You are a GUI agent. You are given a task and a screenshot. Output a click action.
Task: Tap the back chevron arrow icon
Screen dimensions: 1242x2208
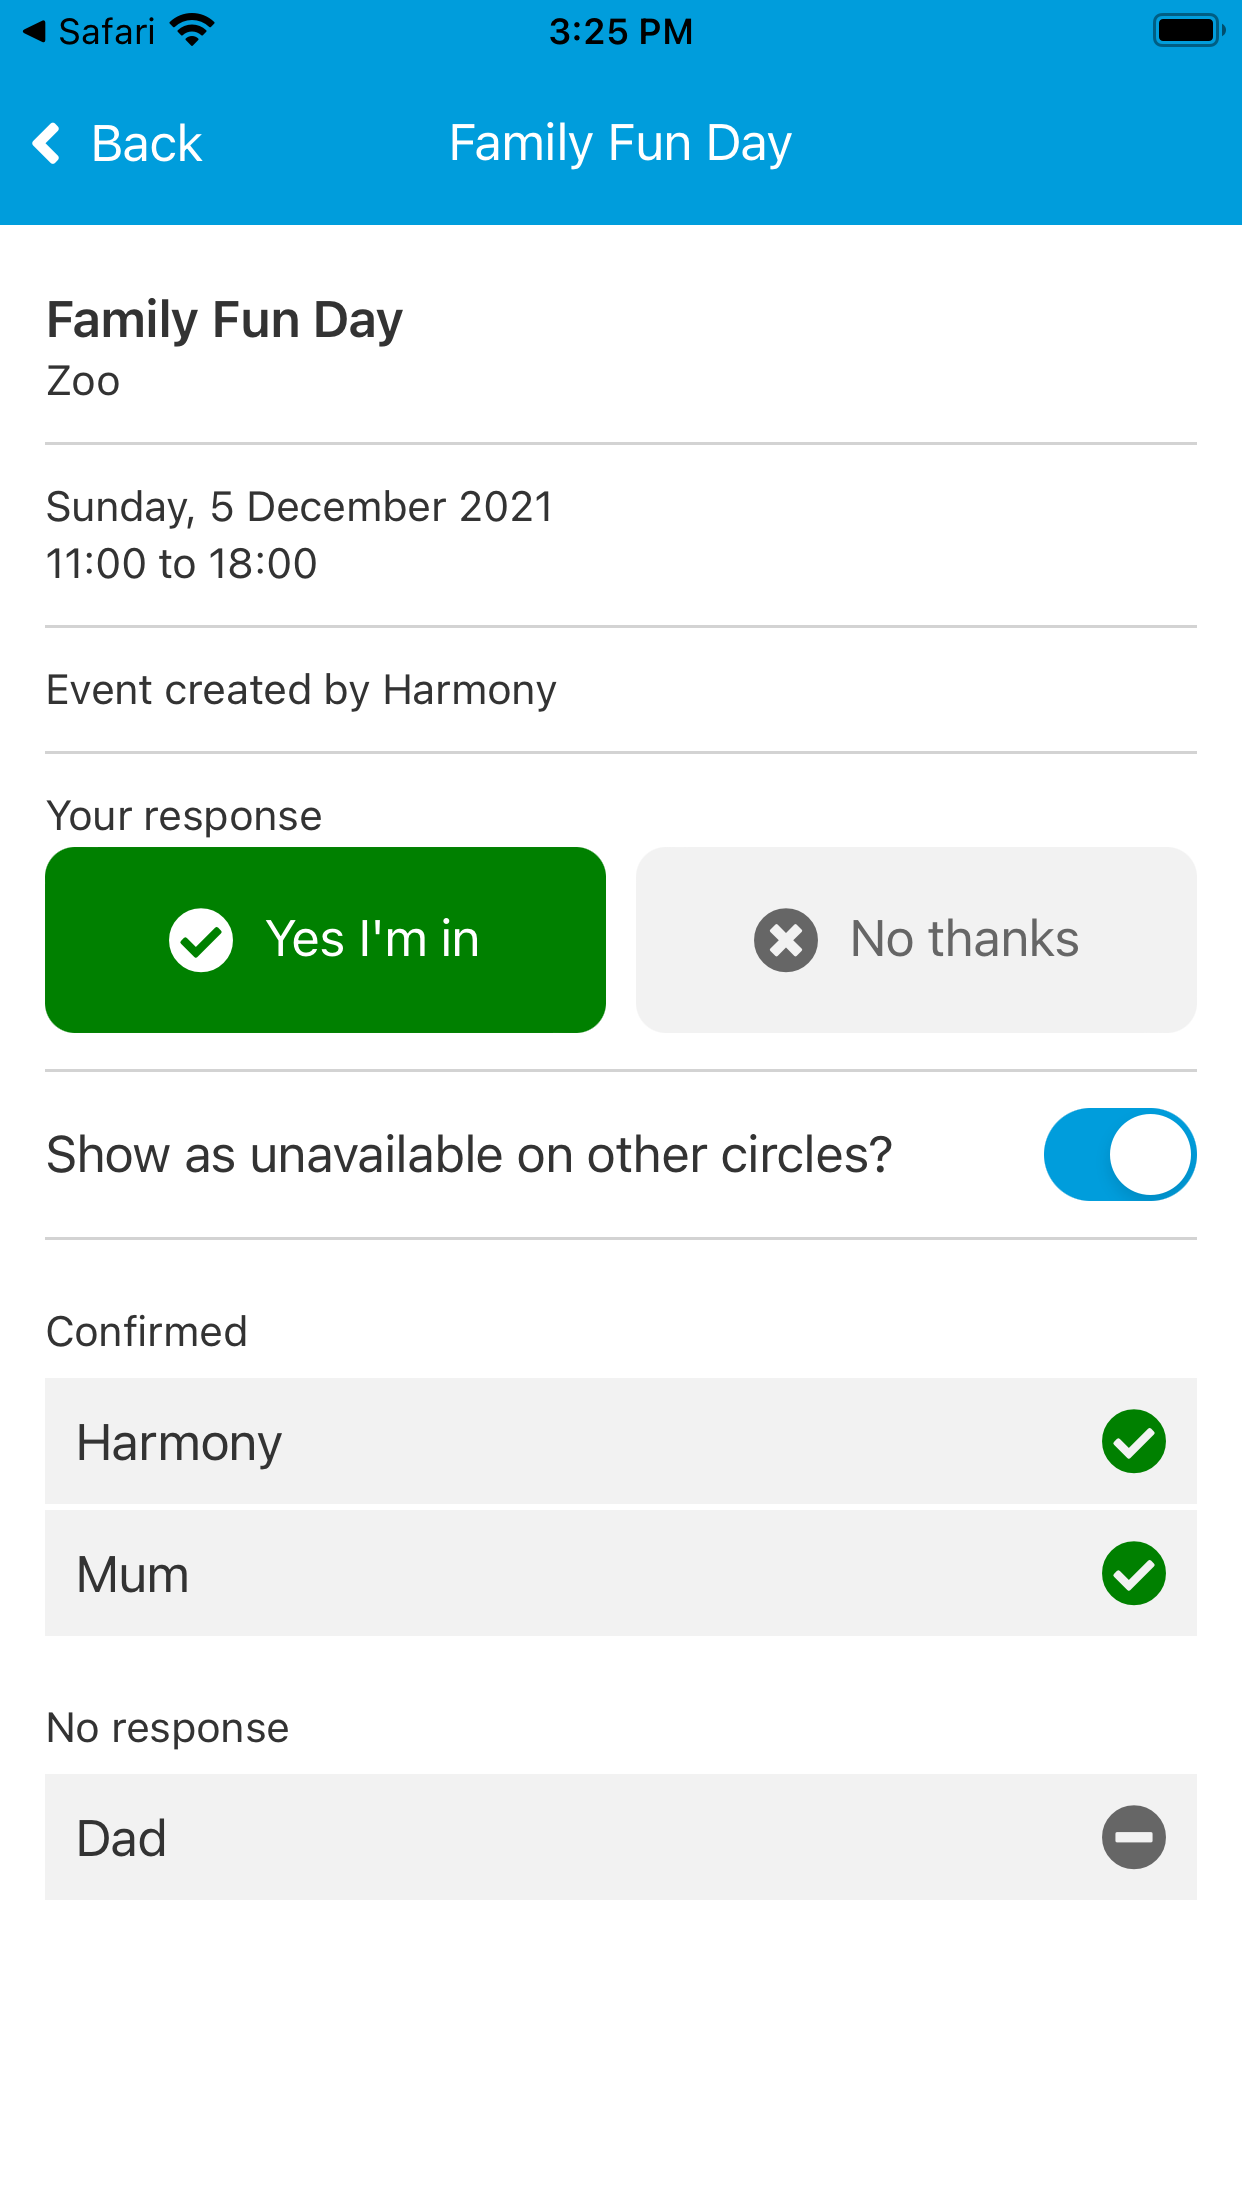(47, 143)
